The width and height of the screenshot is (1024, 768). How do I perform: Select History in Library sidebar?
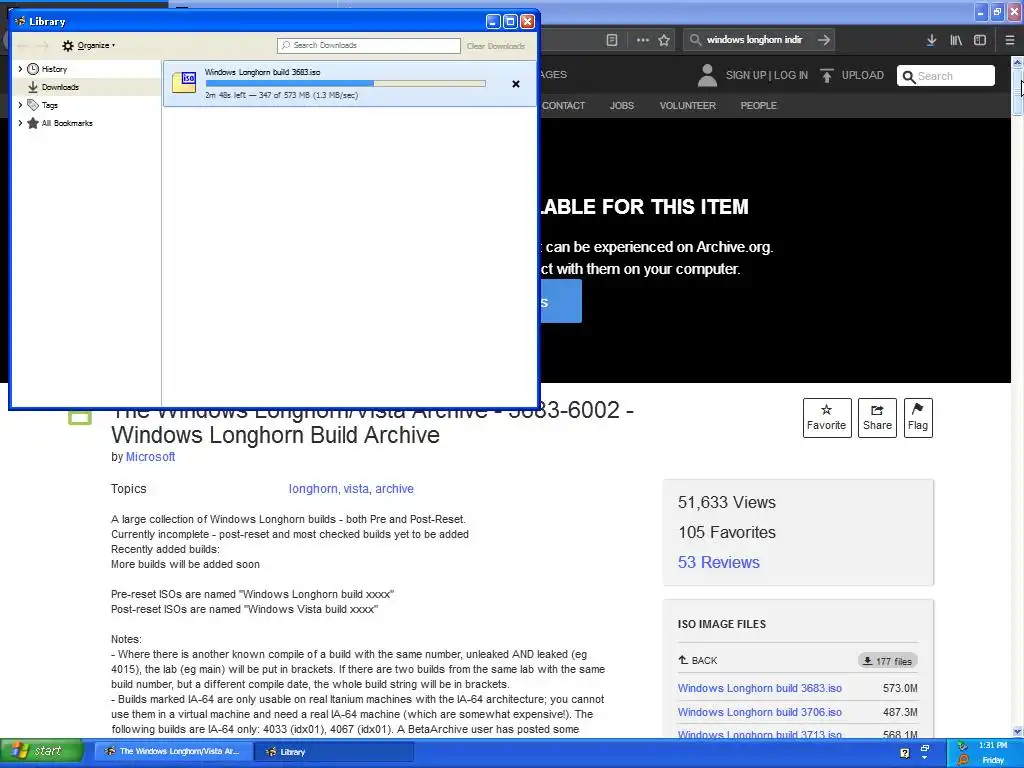tap(54, 69)
